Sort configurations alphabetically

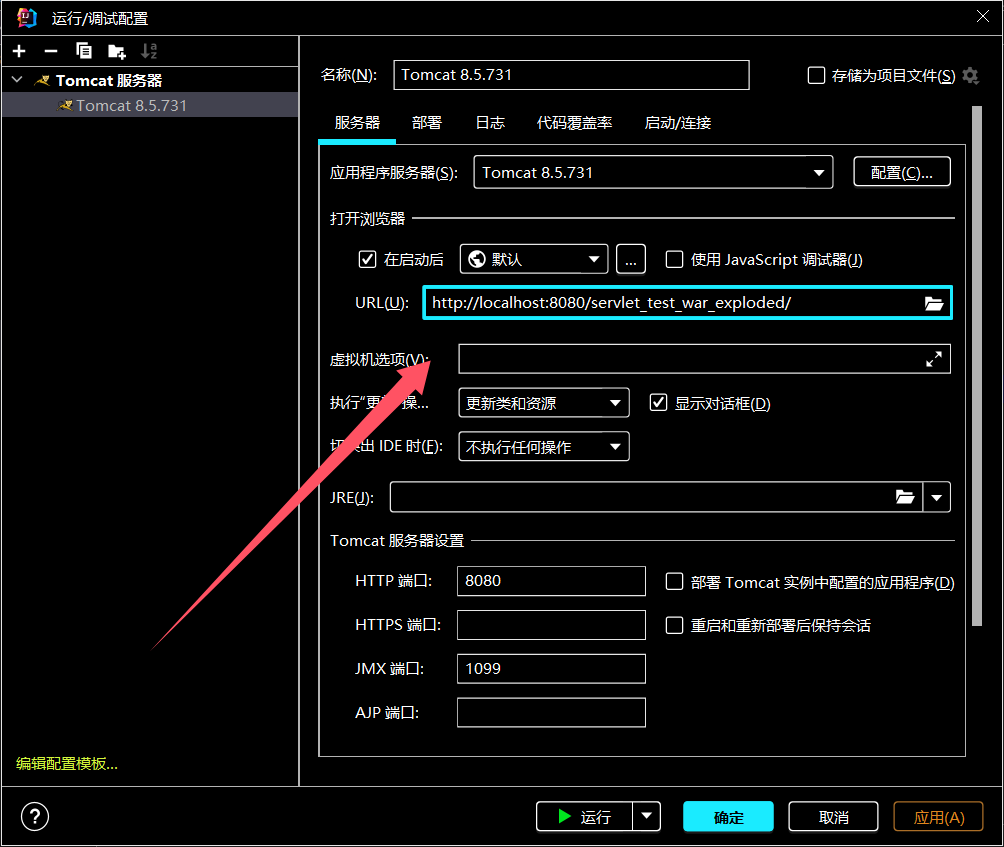(149, 51)
